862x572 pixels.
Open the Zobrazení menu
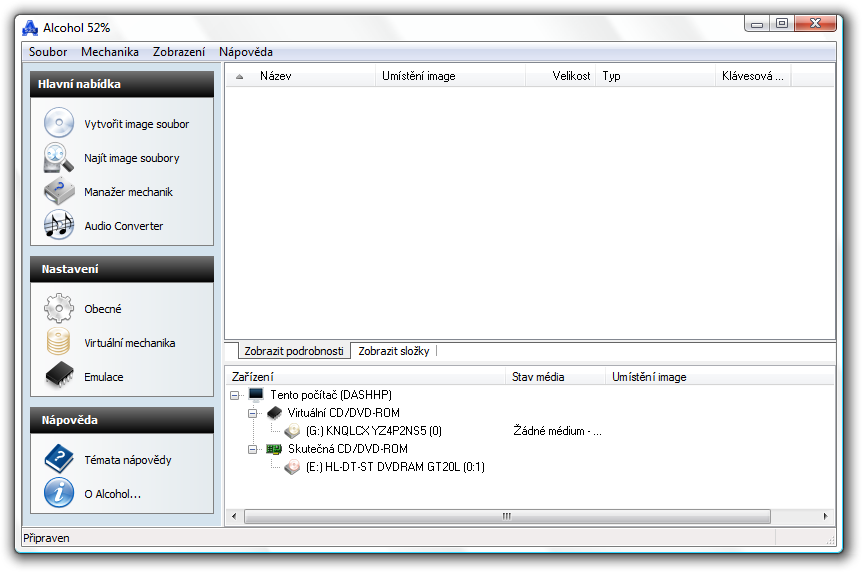click(x=179, y=52)
